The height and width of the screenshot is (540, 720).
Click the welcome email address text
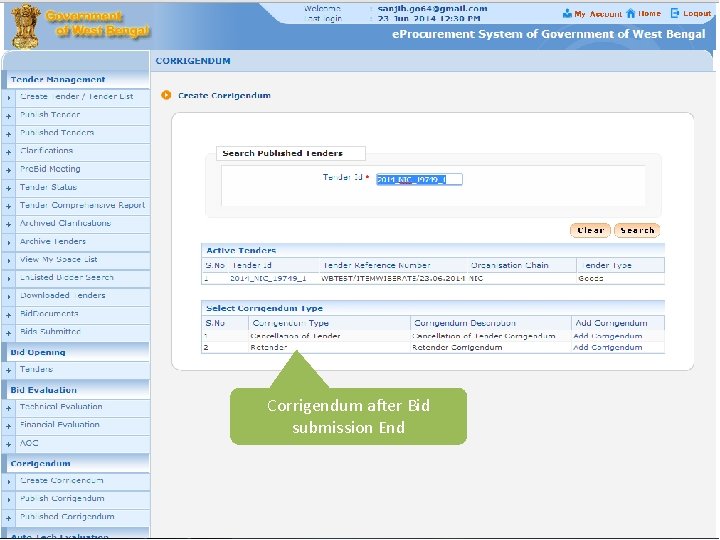click(432, 8)
